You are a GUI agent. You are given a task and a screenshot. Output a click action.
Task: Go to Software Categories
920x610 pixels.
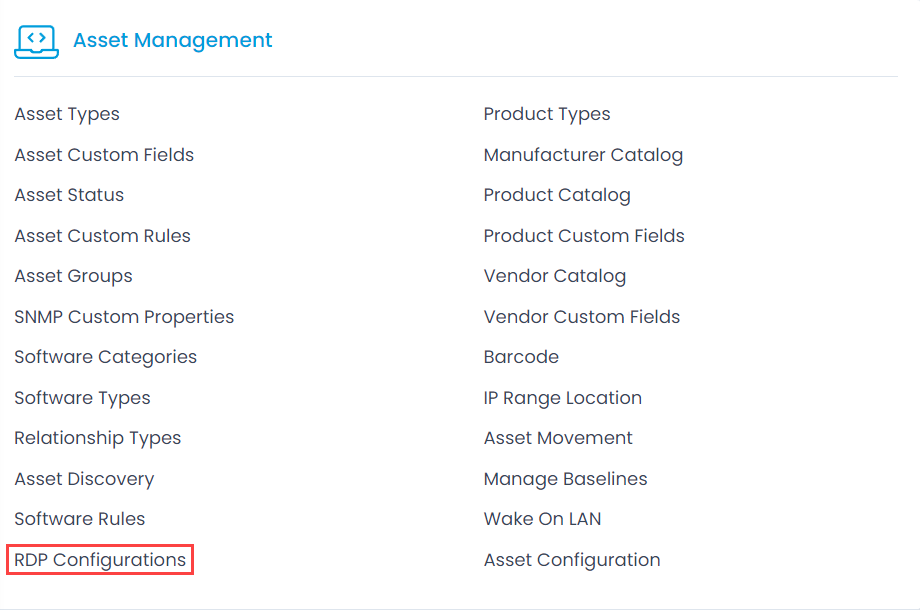click(x=106, y=357)
